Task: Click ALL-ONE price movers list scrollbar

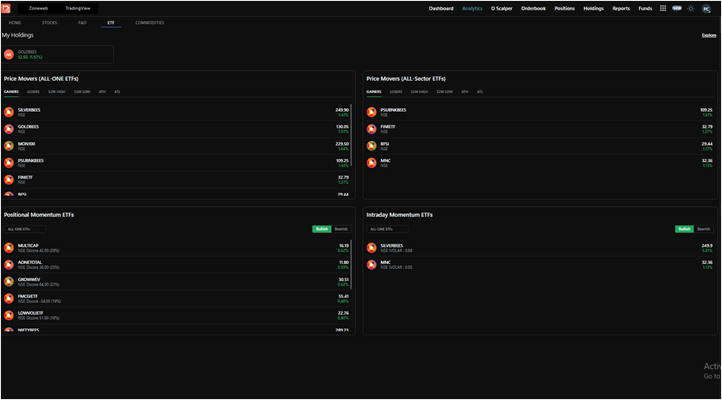Action: 351,135
